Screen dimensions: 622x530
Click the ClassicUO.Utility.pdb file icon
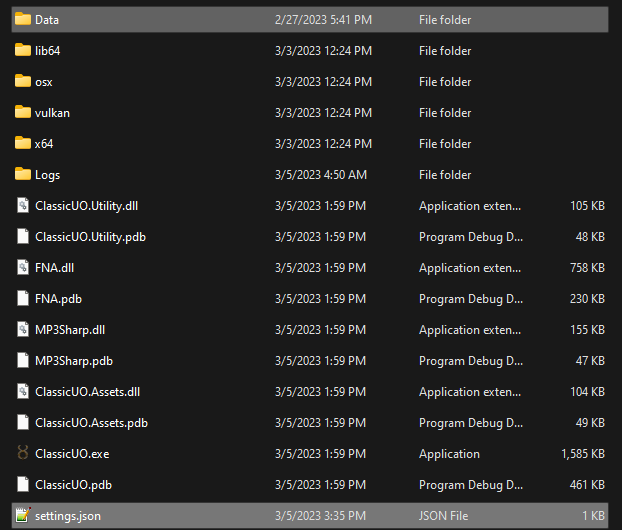(23, 236)
